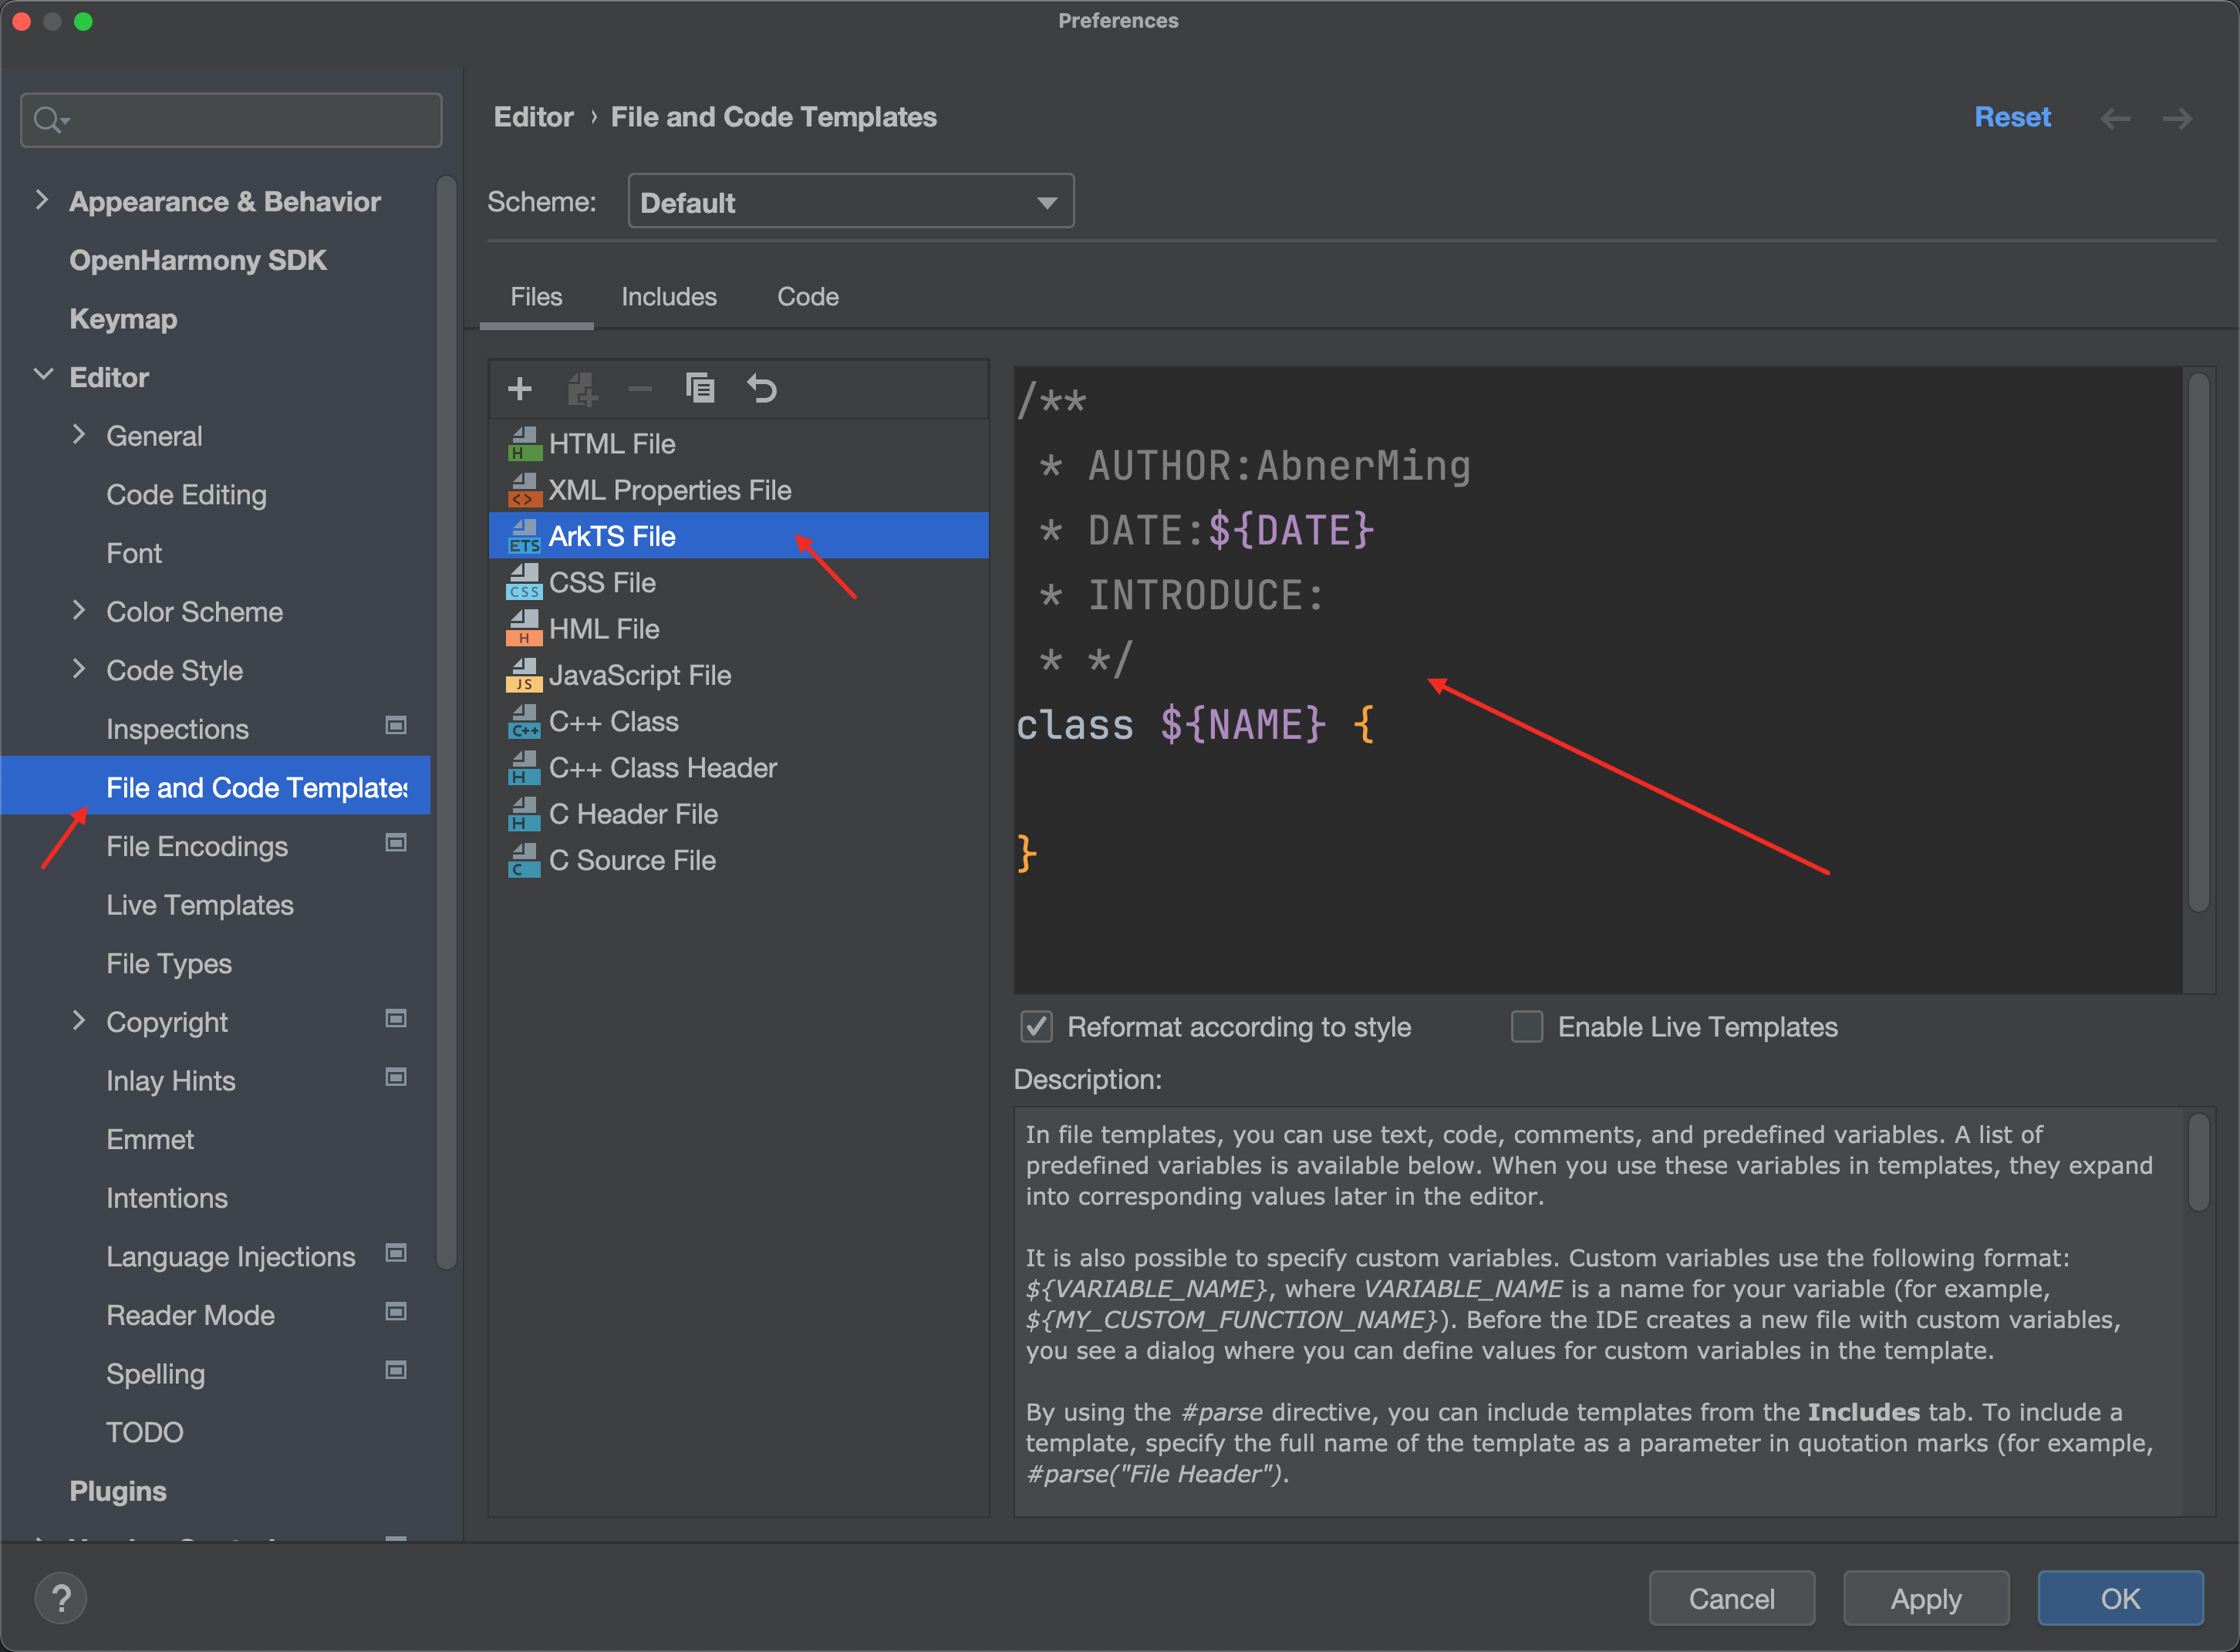Click the Revert template arrow icon
Screen dimensions: 2240x1652
[x=761, y=388]
